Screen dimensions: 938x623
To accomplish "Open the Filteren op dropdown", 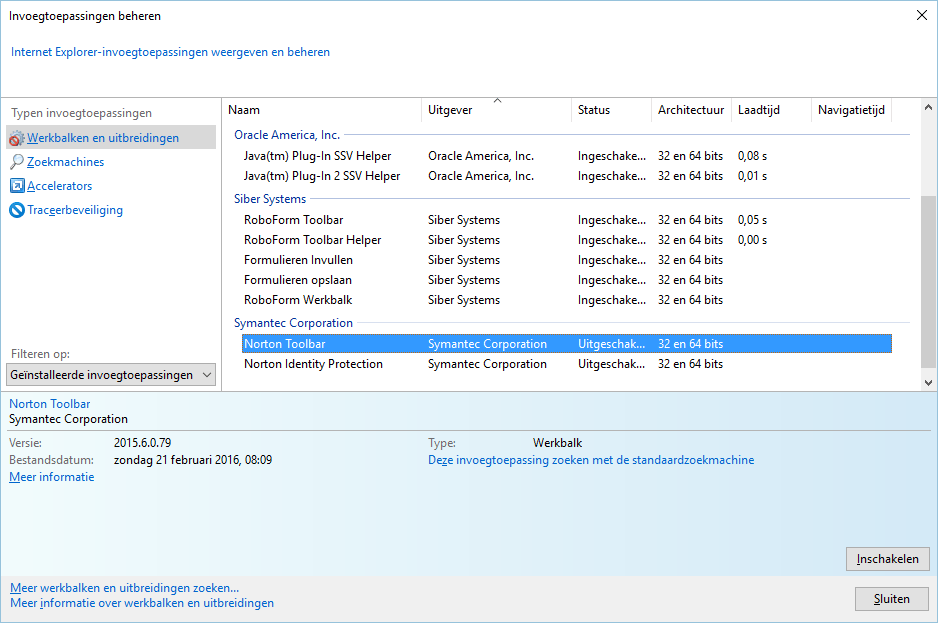I will (111, 375).
